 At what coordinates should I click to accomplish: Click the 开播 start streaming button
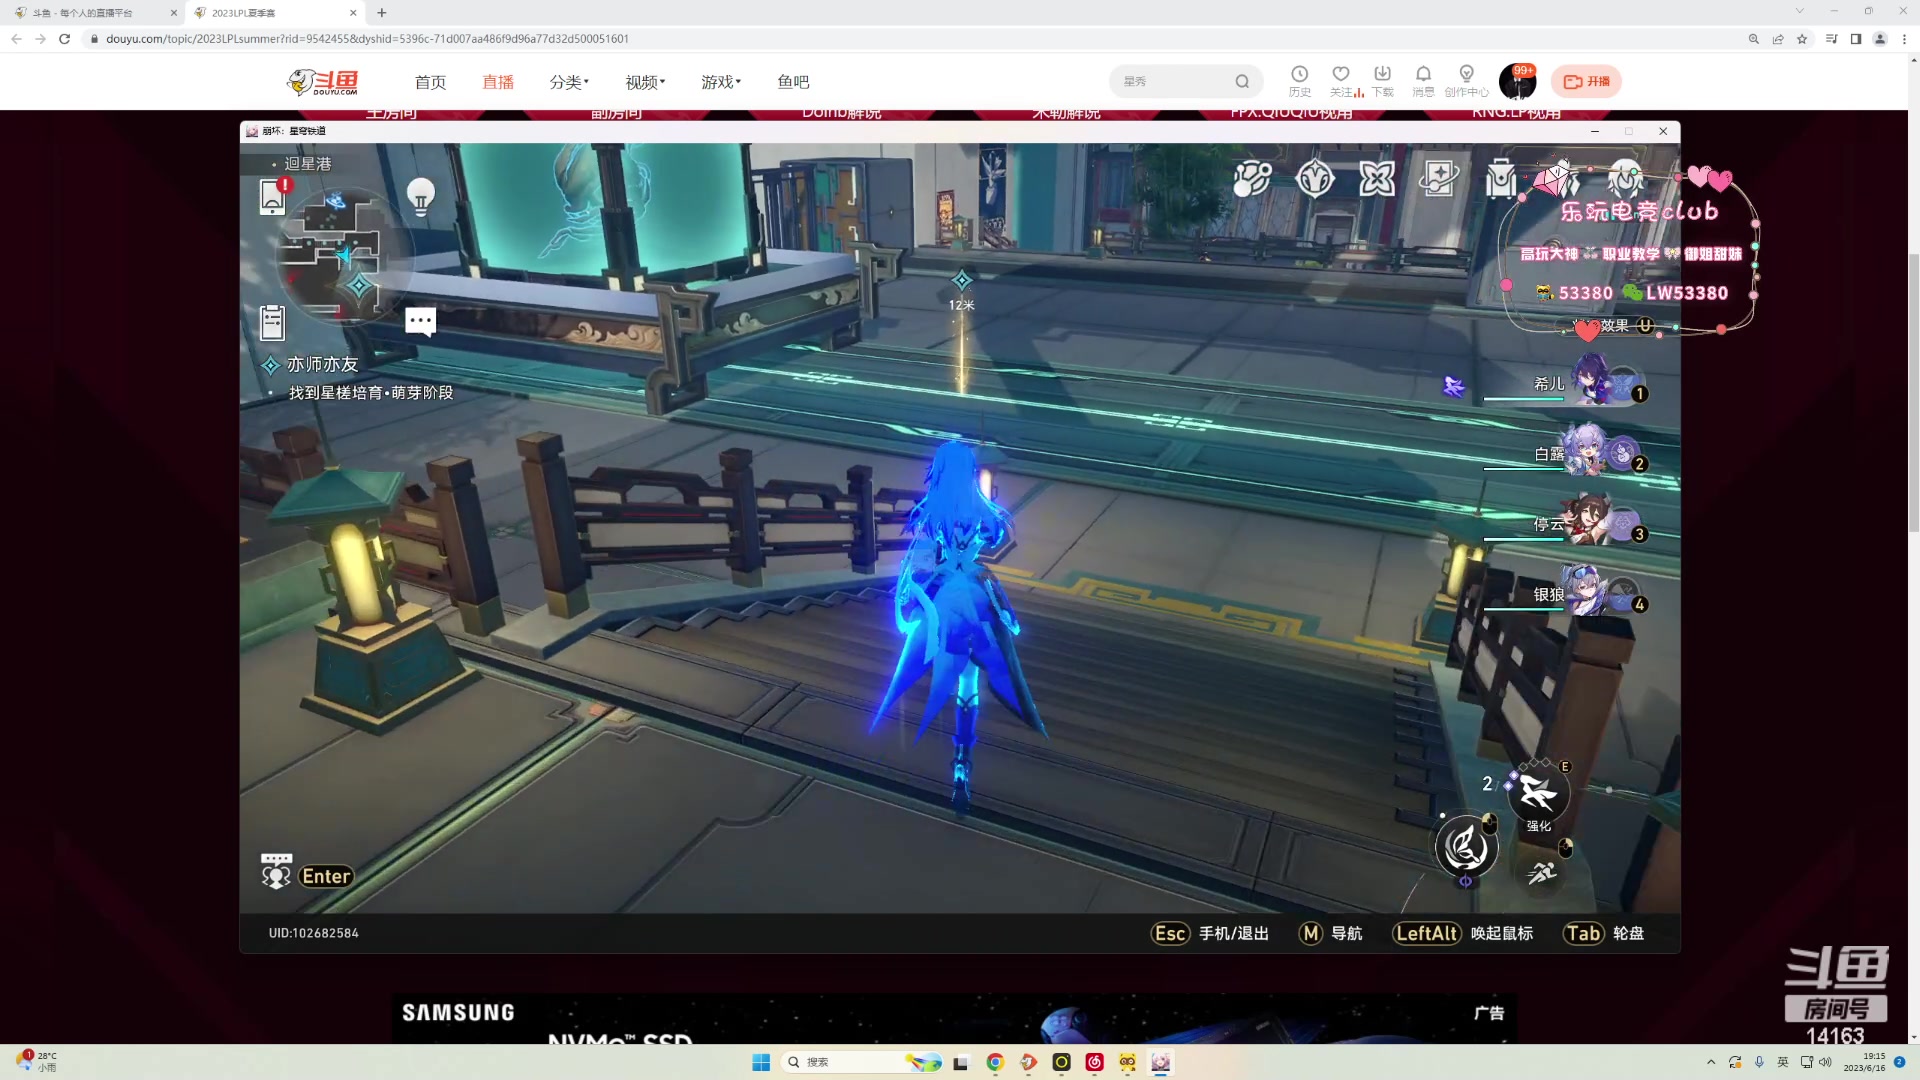coord(1586,82)
